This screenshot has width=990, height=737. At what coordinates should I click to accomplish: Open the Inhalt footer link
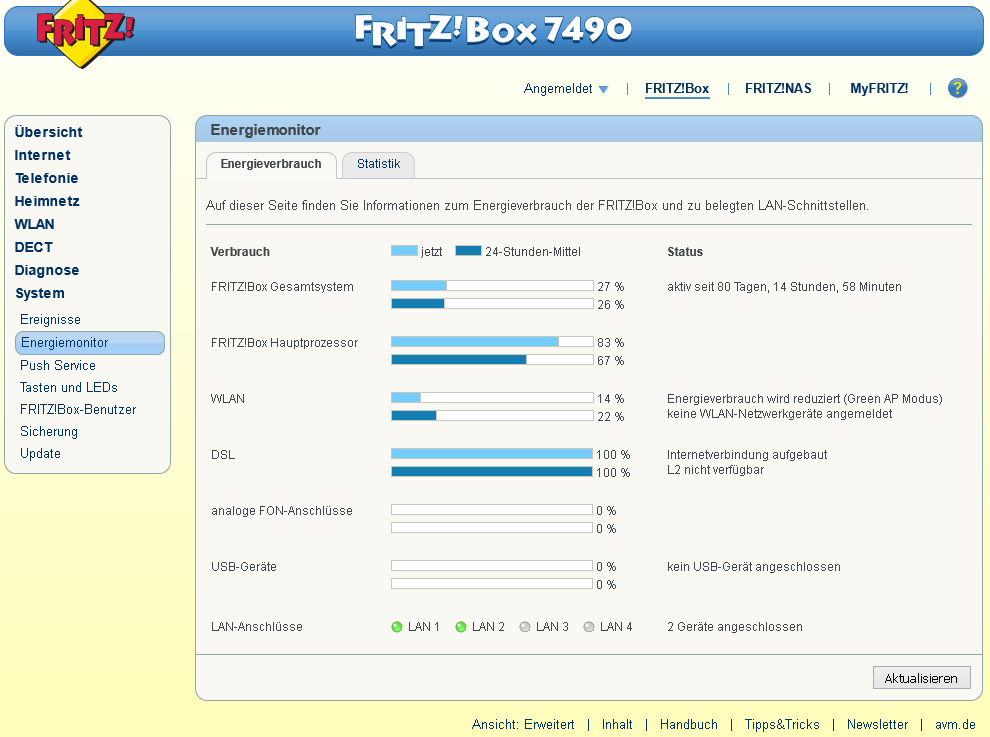tap(617, 724)
